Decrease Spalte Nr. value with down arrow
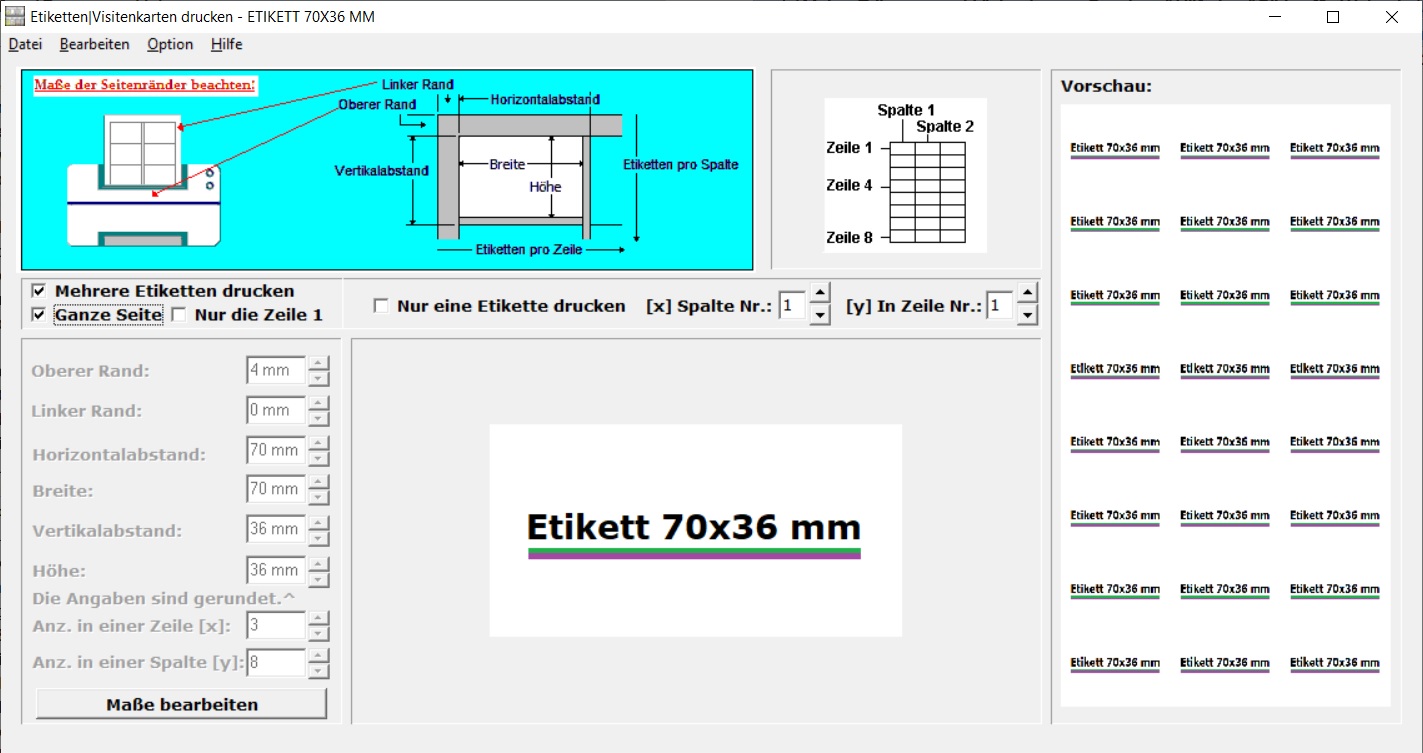Screen dimensions: 1423x753 click(x=820, y=316)
